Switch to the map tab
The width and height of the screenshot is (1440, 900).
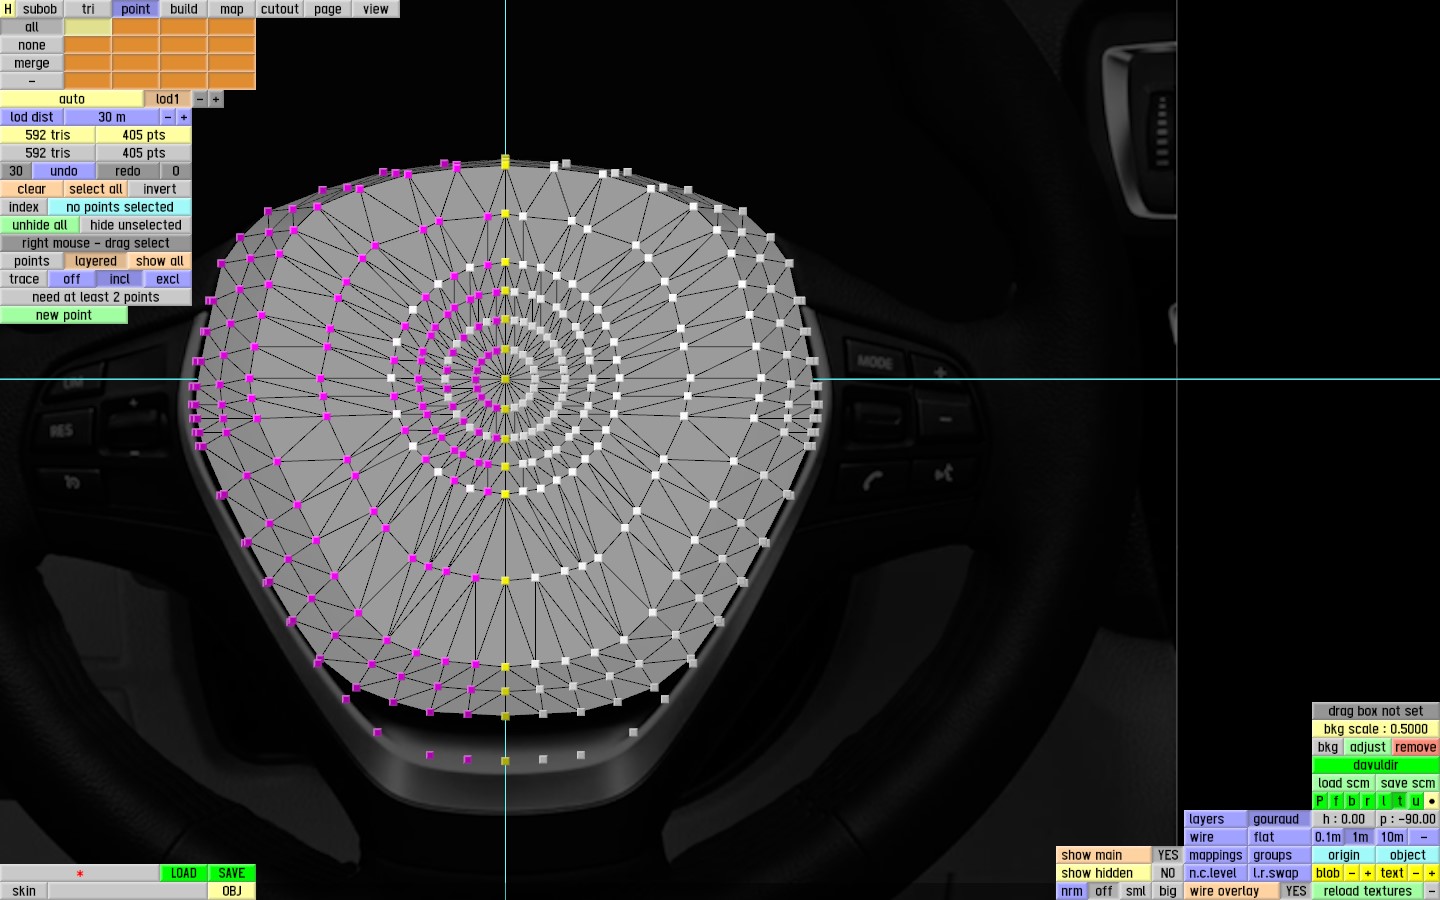pyautogui.click(x=232, y=9)
